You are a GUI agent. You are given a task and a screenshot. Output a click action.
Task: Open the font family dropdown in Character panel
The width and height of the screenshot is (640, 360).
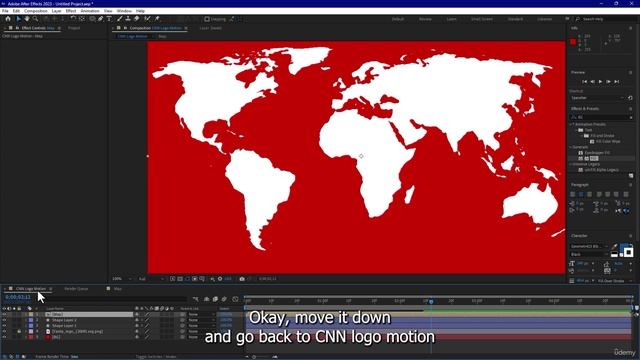pyautogui.click(x=588, y=247)
